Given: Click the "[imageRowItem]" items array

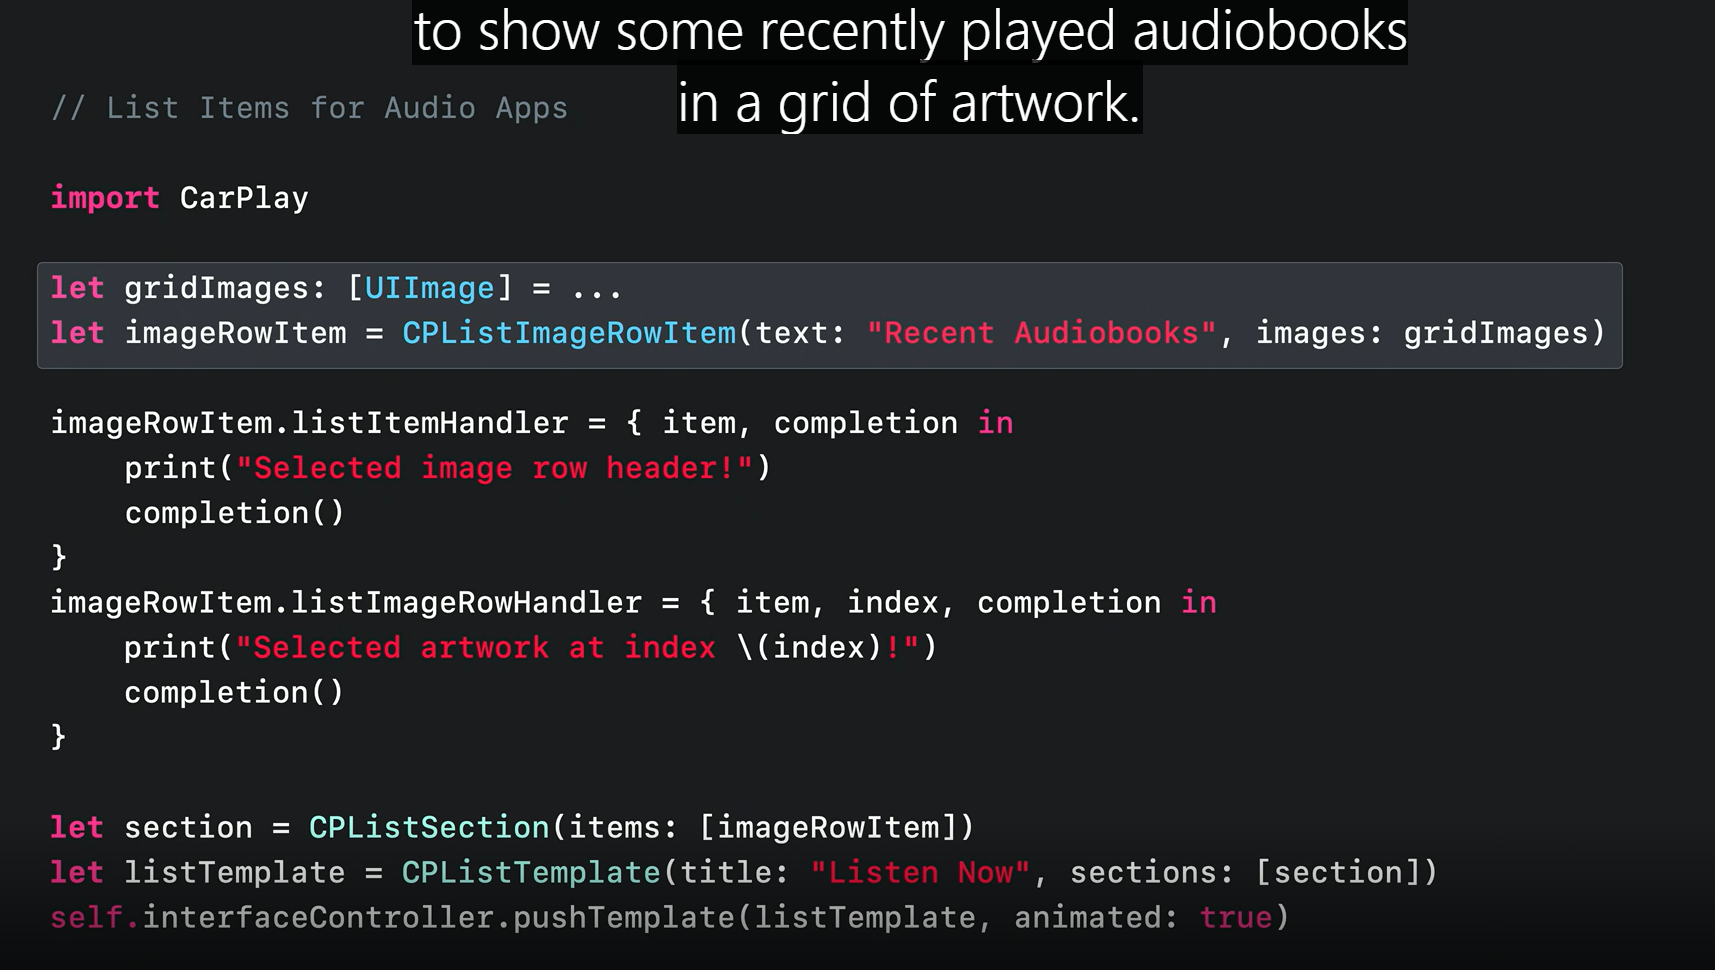Looking at the screenshot, I should 828,827.
